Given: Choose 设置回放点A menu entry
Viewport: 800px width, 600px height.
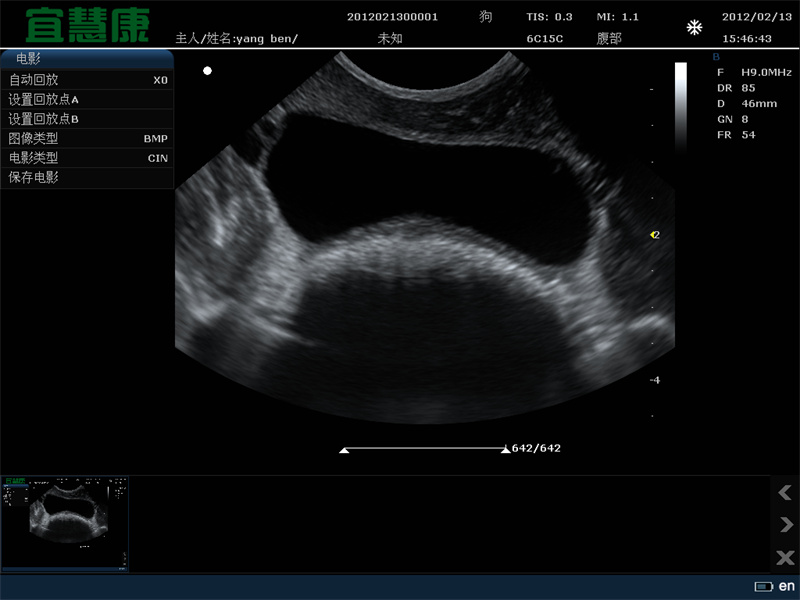Looking at the screenshot, I should [x=87, y=99].
